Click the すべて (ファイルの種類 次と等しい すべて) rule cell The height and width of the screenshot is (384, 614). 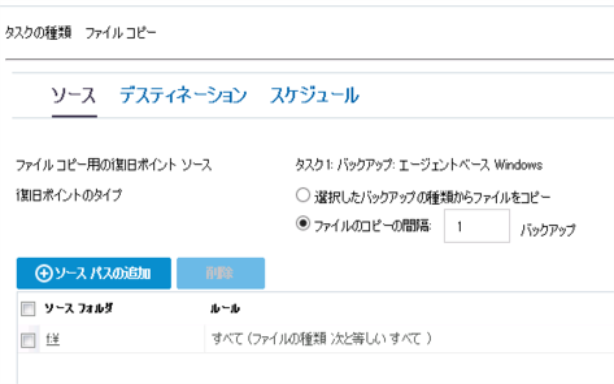tap(321, 339)
